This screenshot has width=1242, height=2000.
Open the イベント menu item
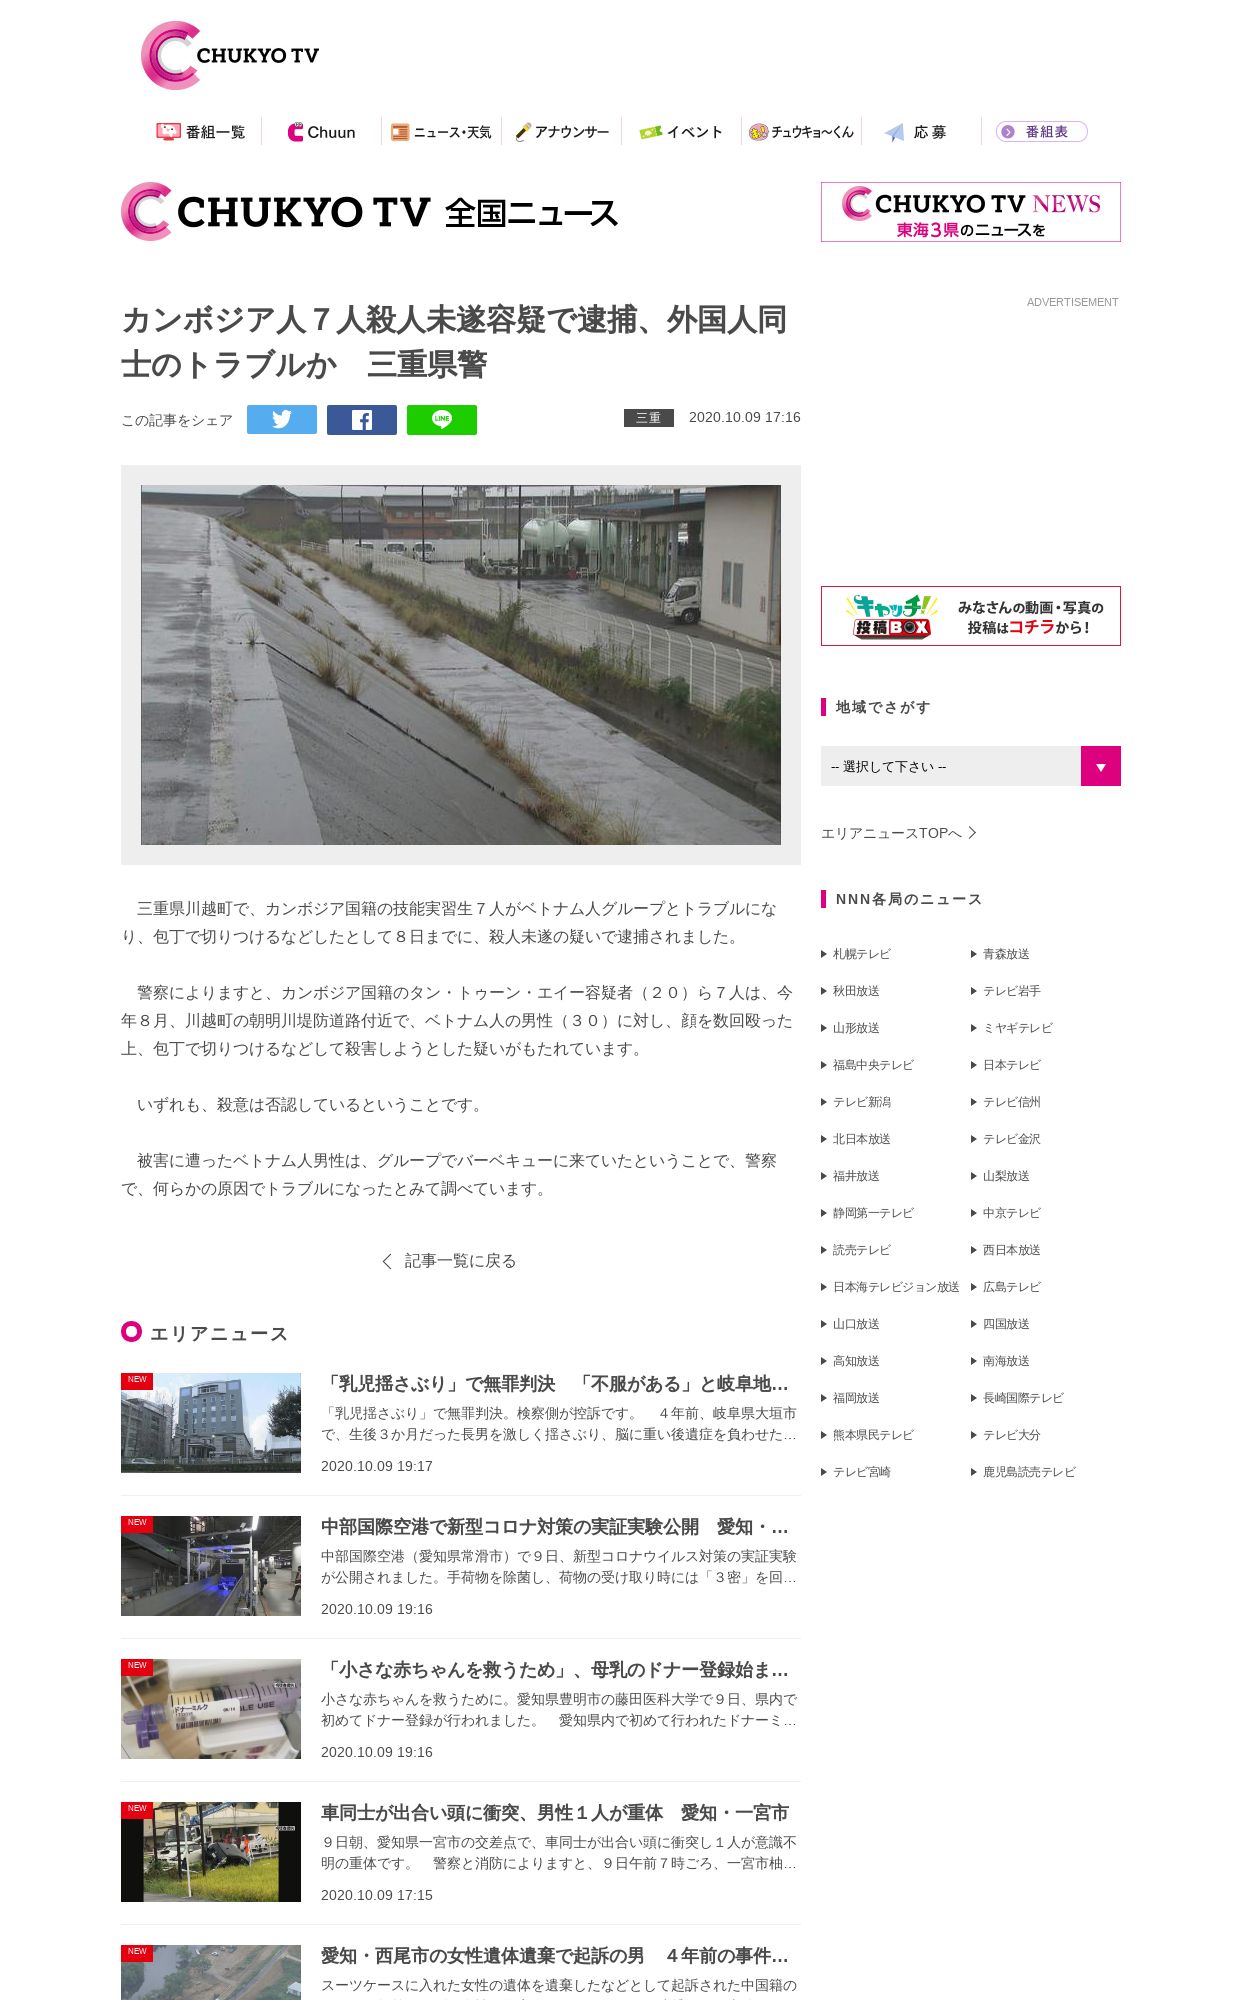click(x=681, y=132)
